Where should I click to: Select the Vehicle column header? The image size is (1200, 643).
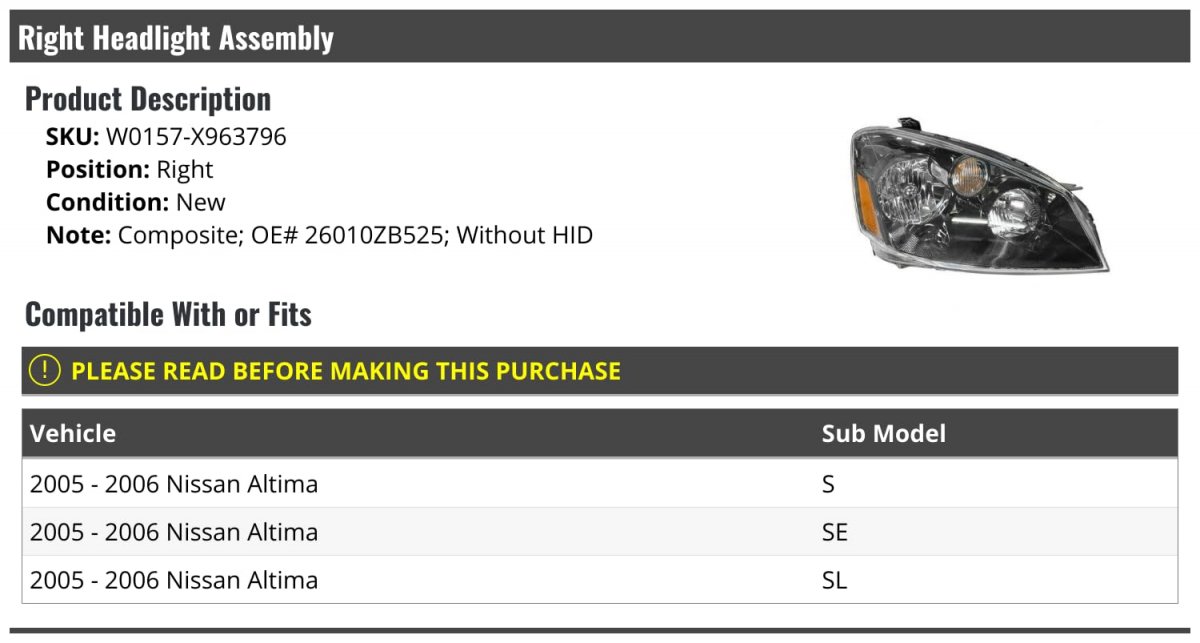coord(73,433)
